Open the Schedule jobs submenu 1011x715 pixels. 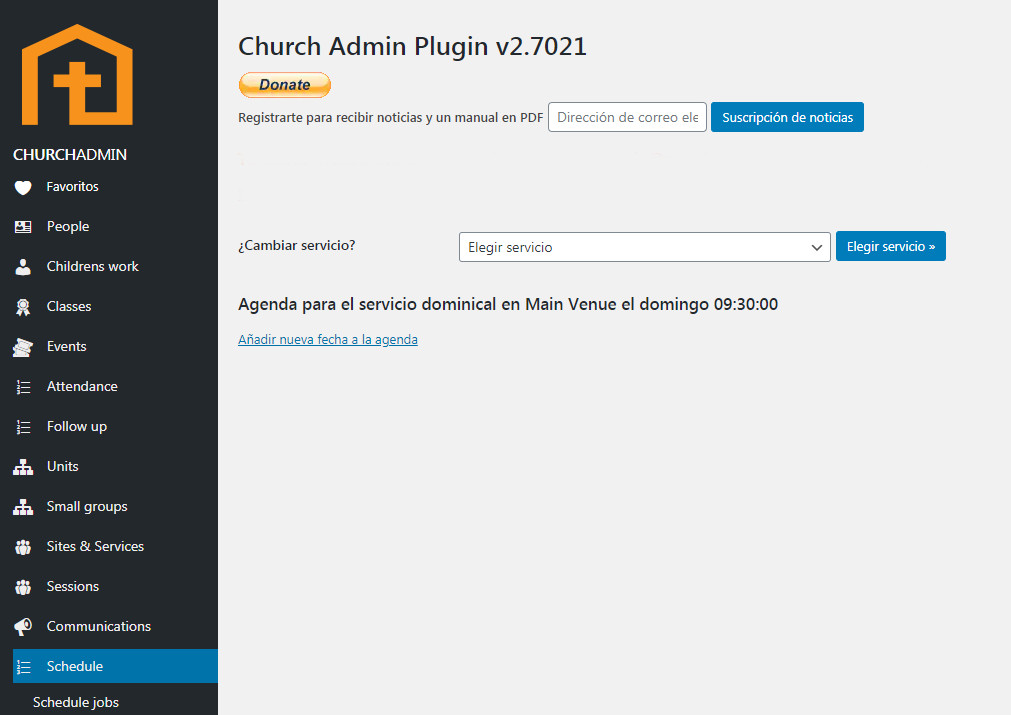[x=76, y=702]
